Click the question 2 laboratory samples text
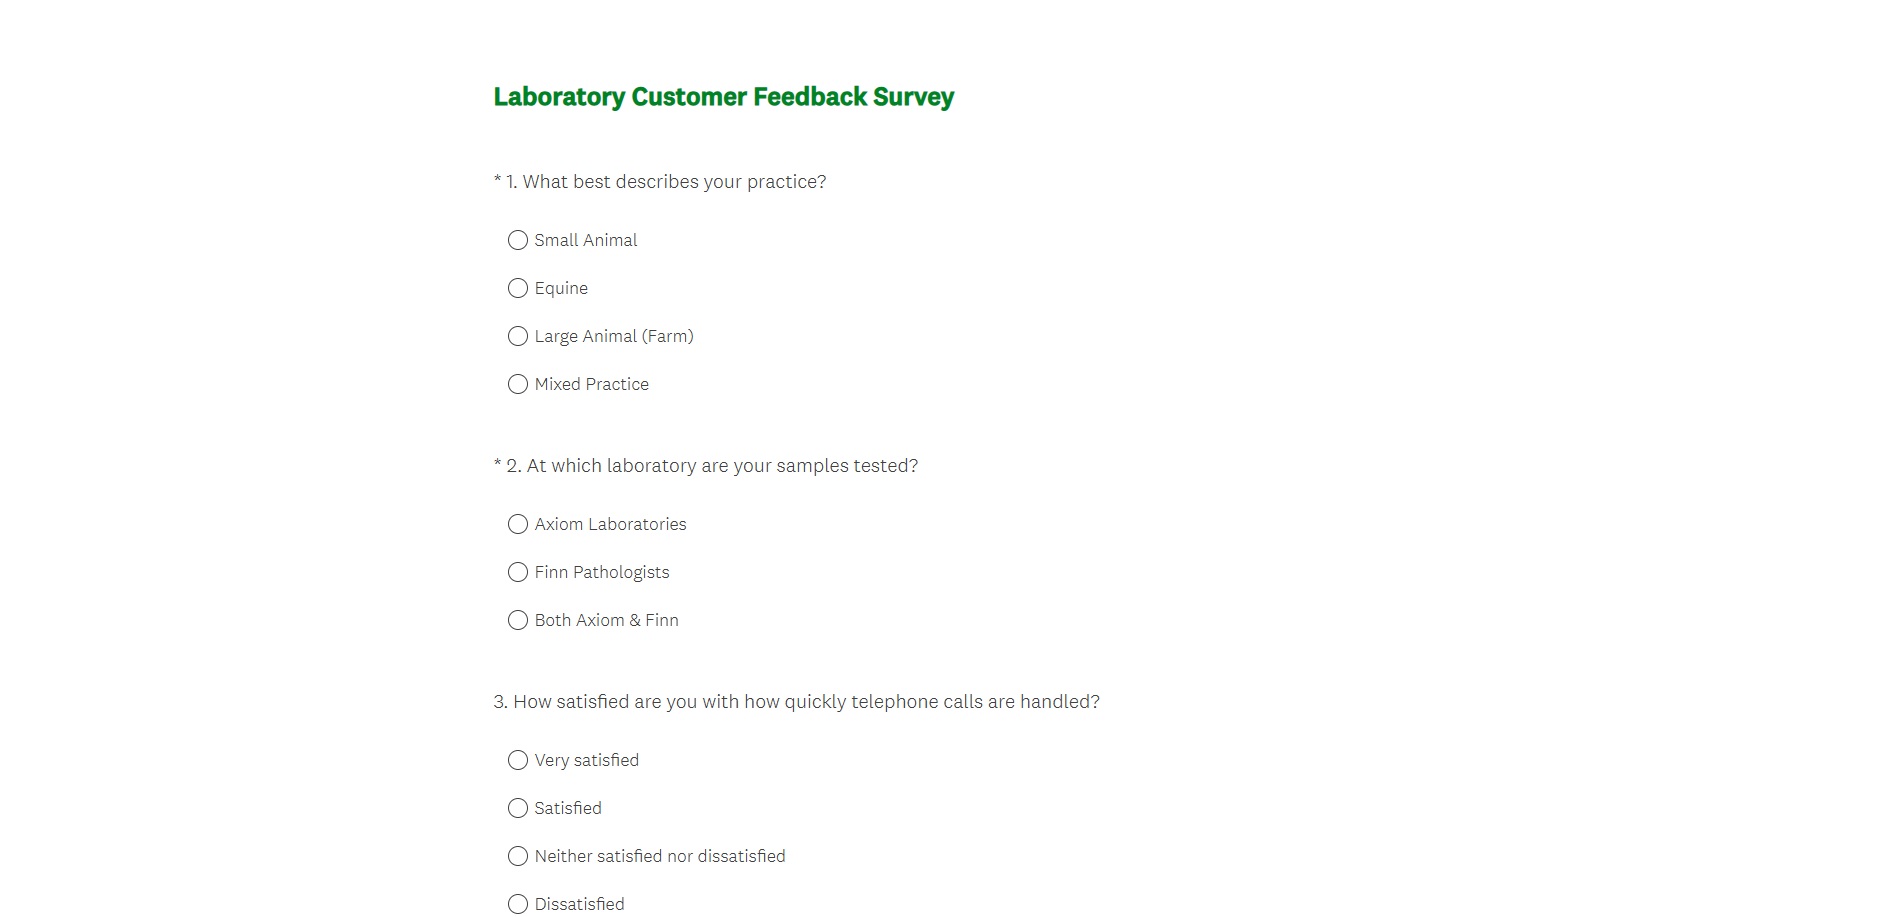 711,466
